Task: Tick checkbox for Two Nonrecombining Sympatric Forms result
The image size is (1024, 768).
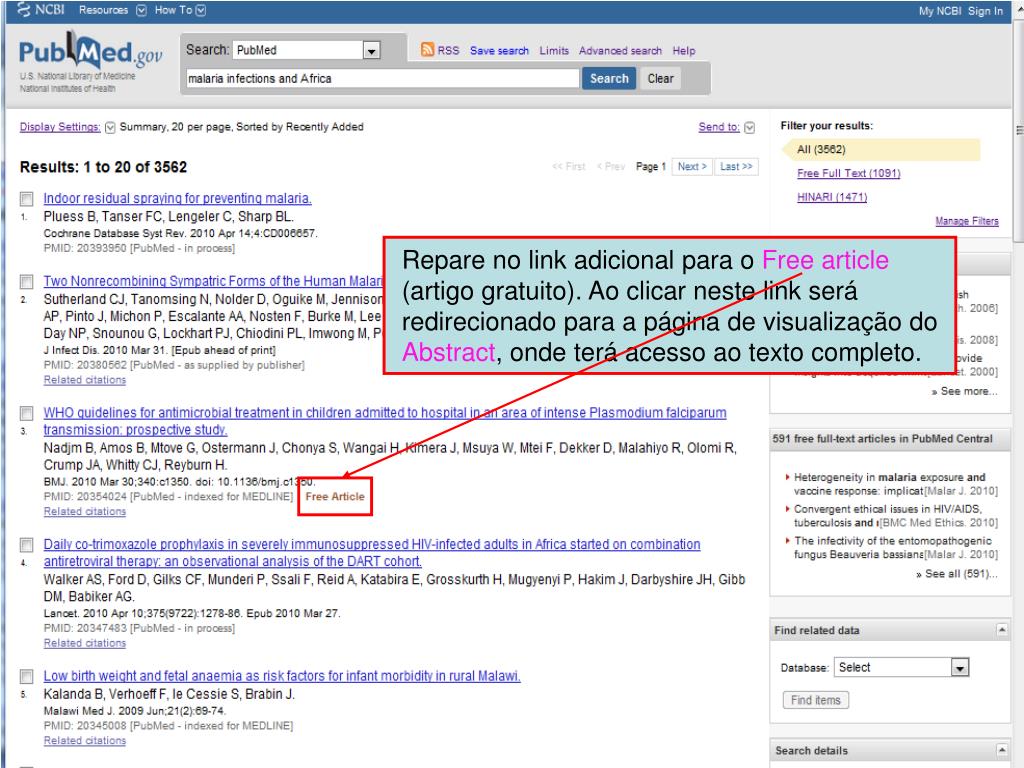Action: coord(27,281)
